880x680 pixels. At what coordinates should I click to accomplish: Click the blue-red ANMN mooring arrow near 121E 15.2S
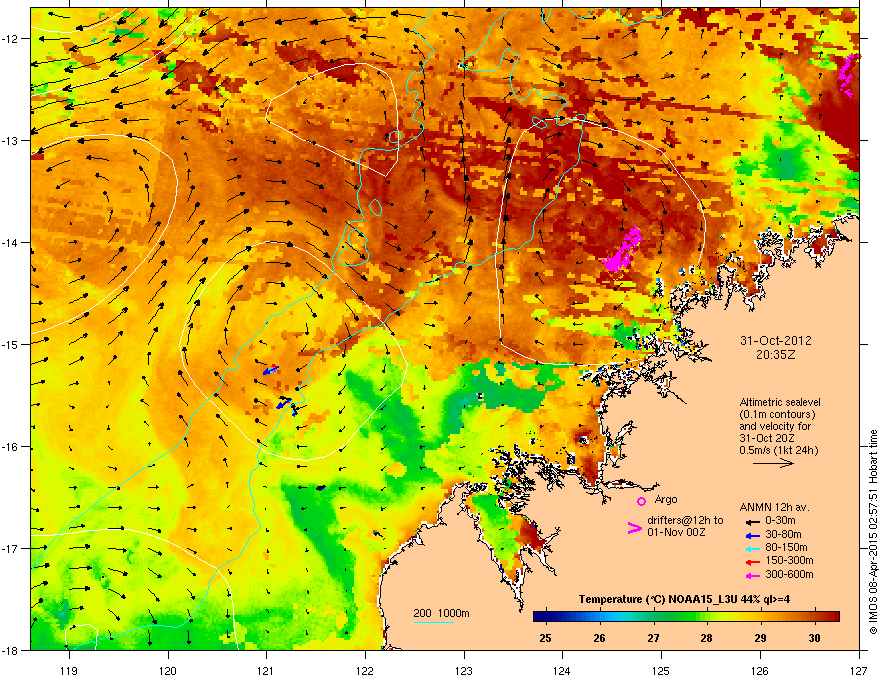click(x=271, y=370)
